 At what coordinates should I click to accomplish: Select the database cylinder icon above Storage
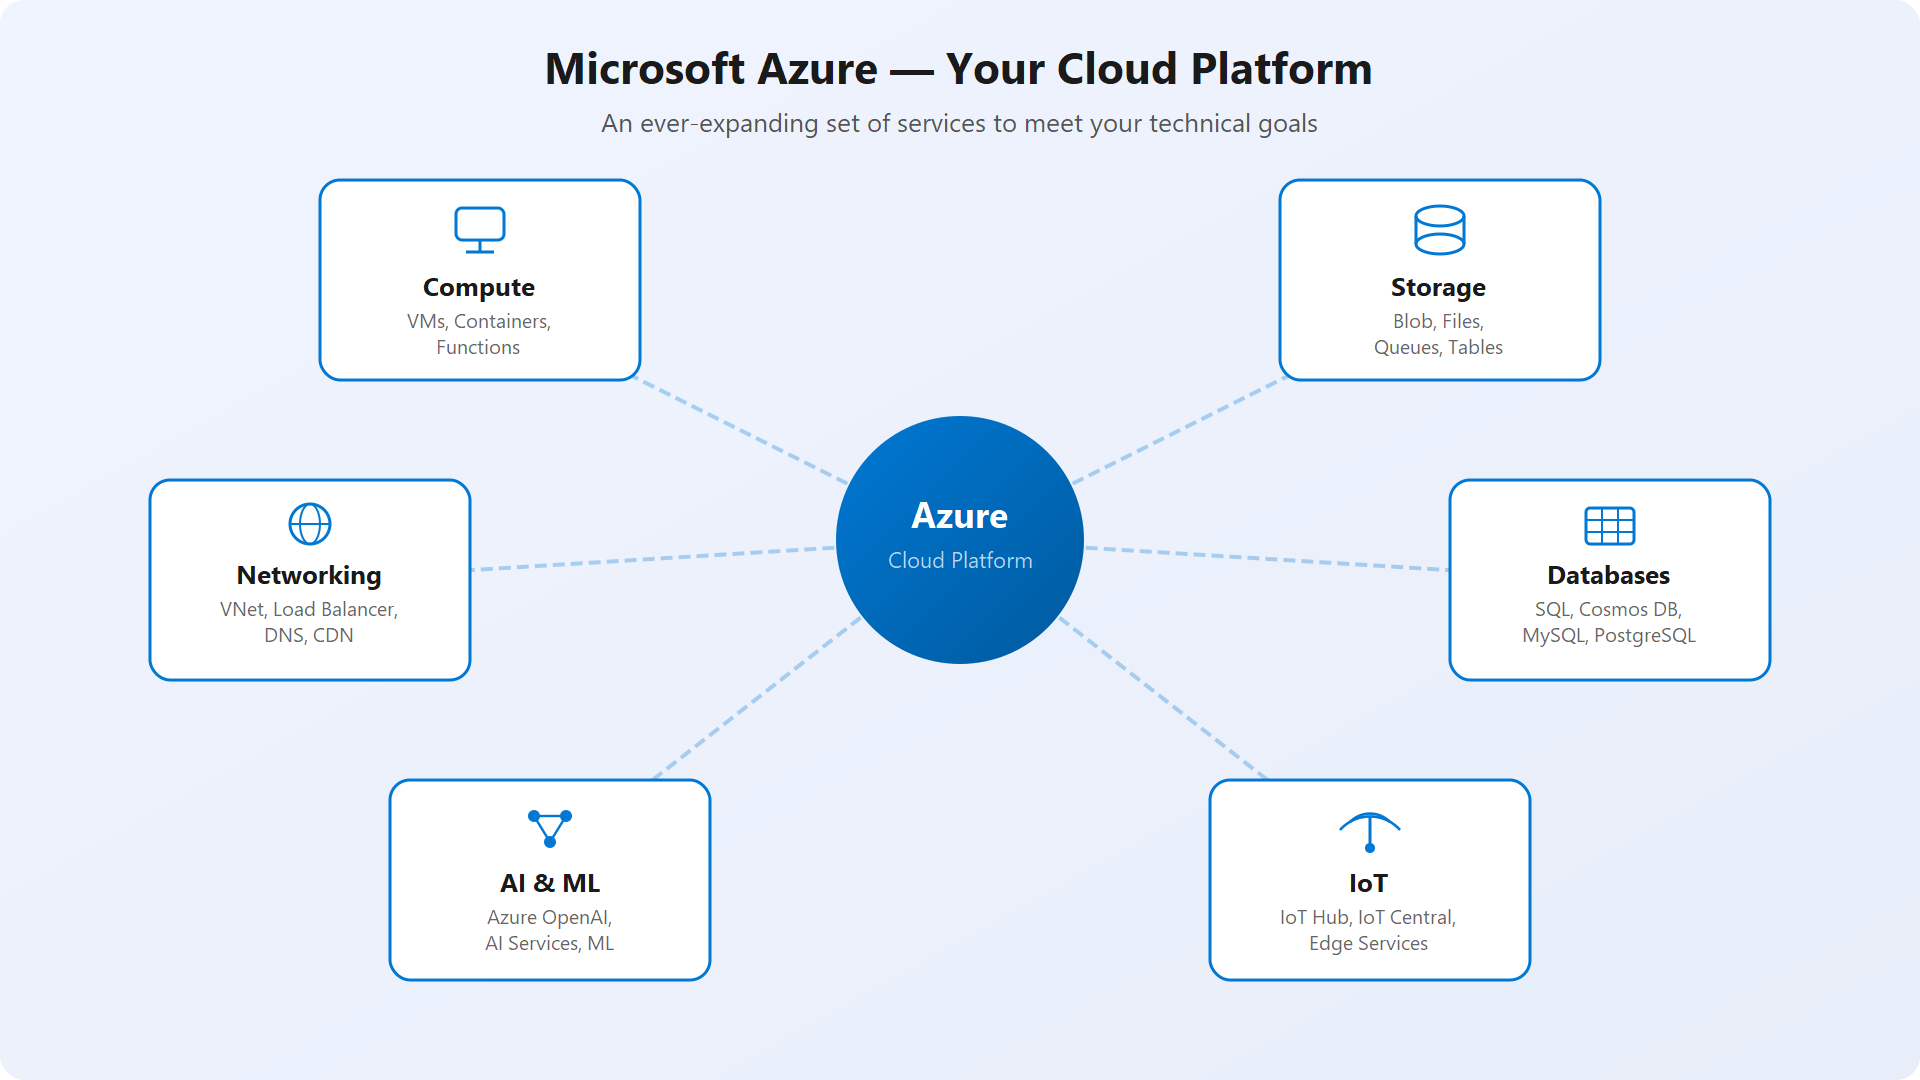pos(1439,229)
